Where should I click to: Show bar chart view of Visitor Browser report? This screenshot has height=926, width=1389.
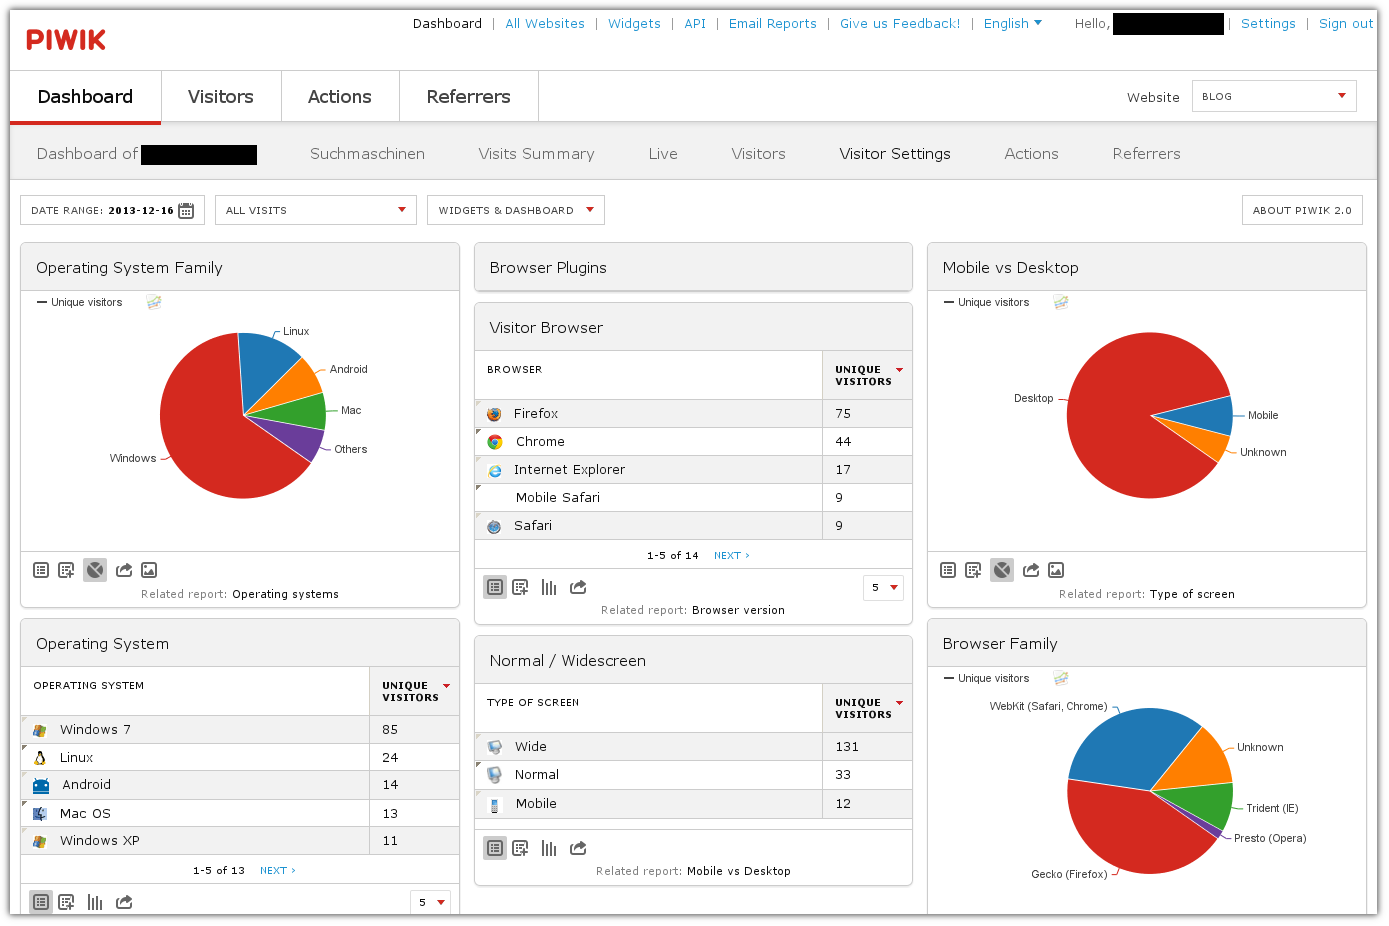coord(548,587)
